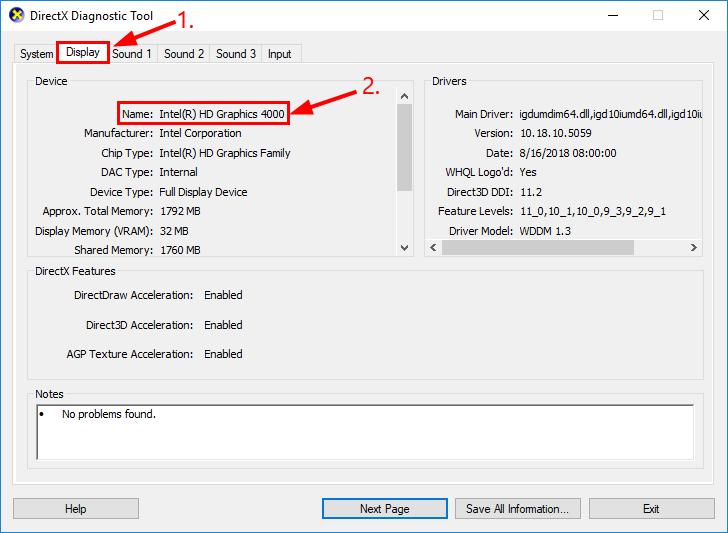Screen dimensions: 728x533
Task: Click the 'No problems found.' note
Action: click(109, 414)
